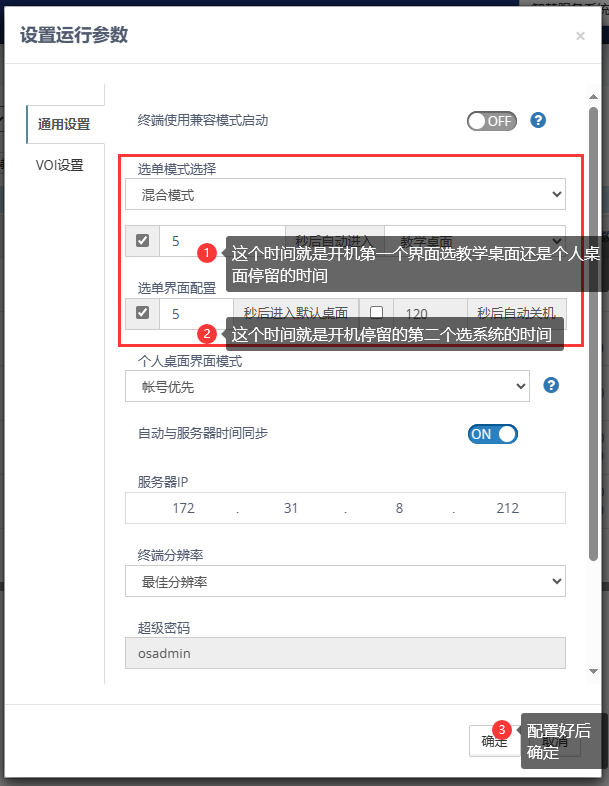Tick the 秒后自动关机 checkbox

point(376,313)
